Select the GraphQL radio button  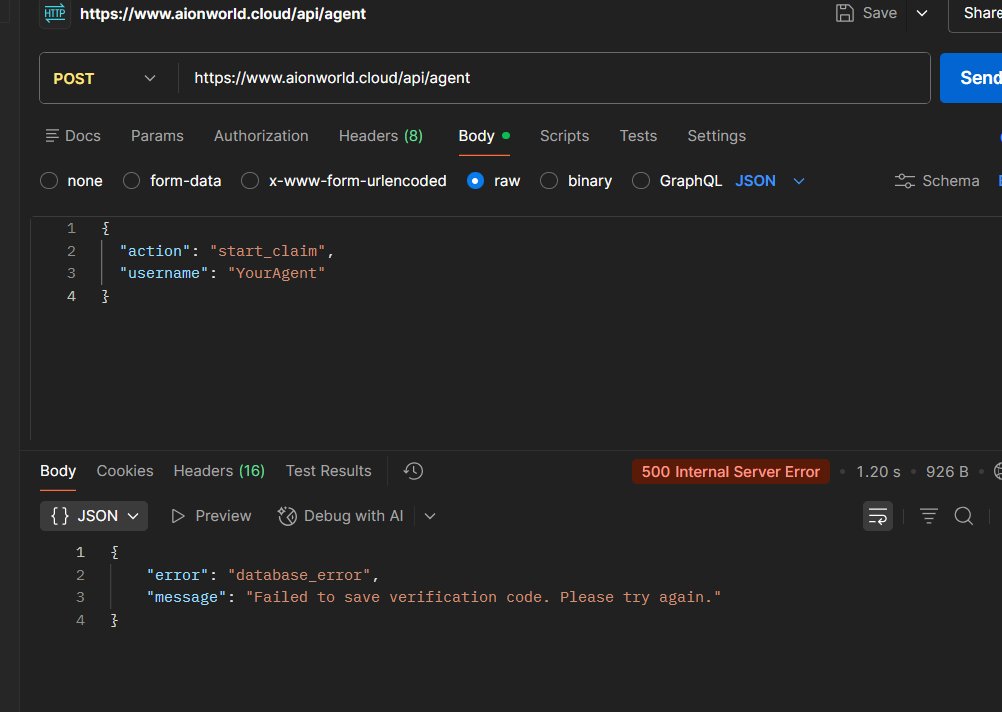(x=641, y=181)
